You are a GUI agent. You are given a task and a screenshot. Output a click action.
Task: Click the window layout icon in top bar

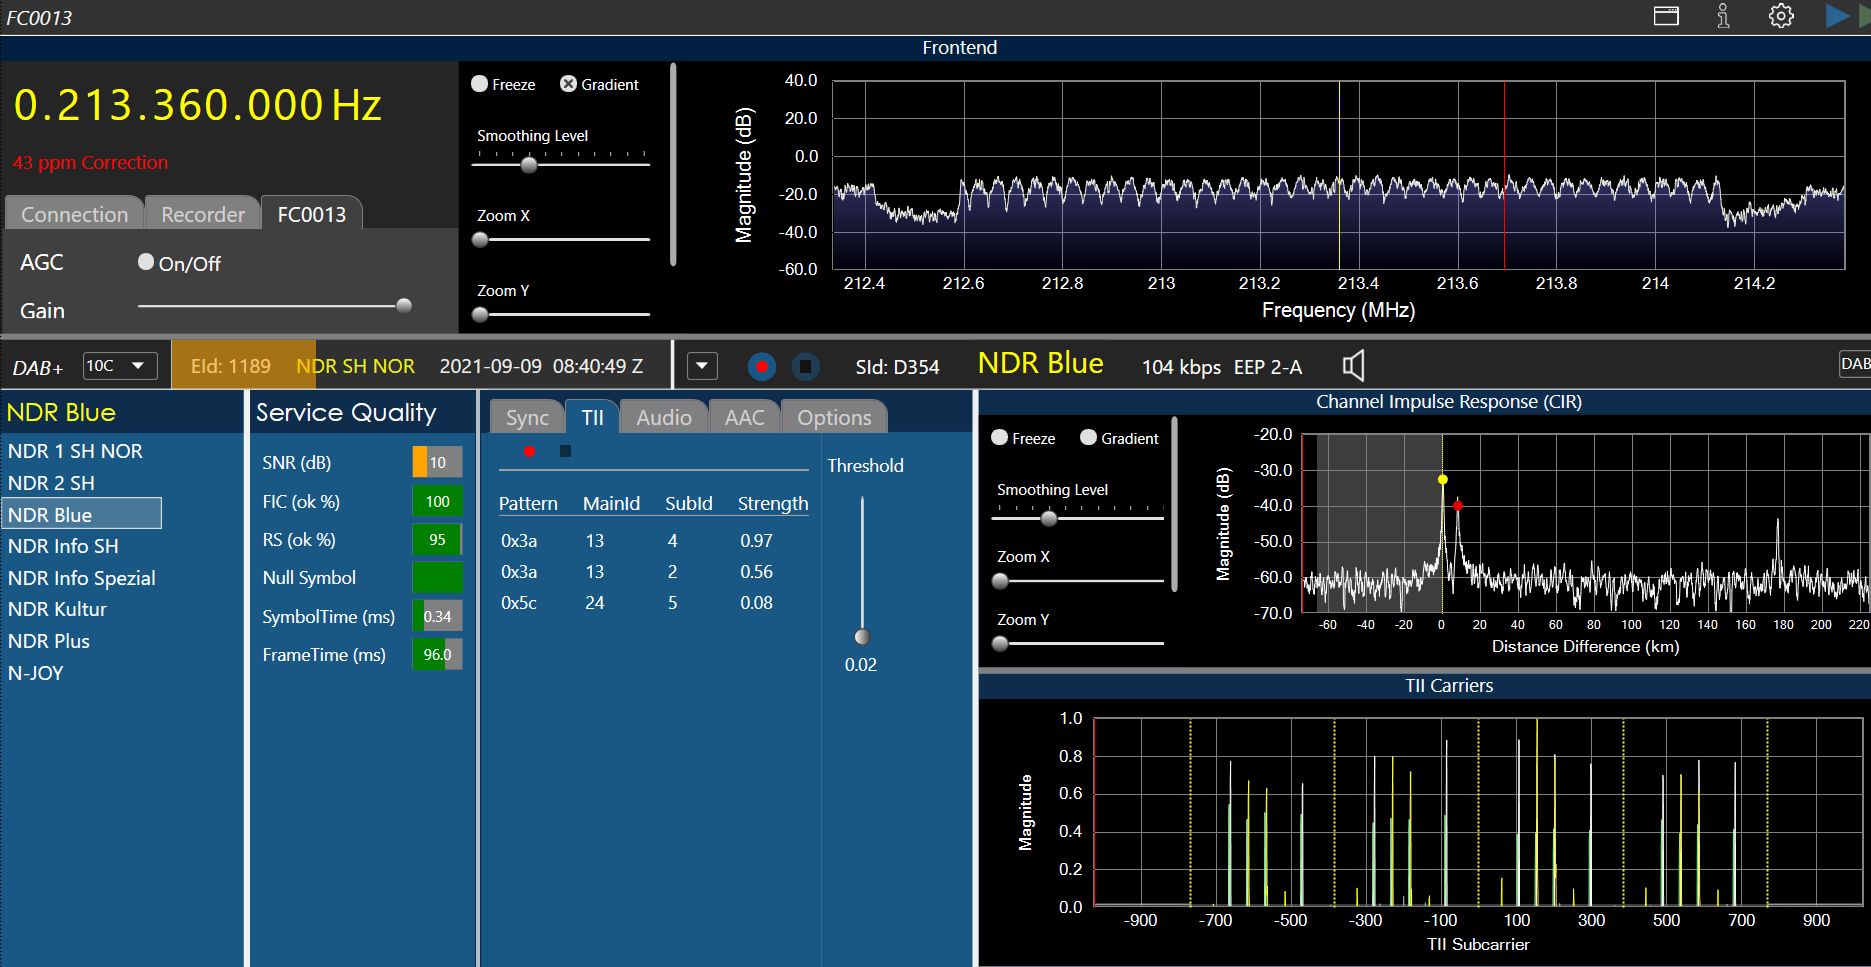1666,16
